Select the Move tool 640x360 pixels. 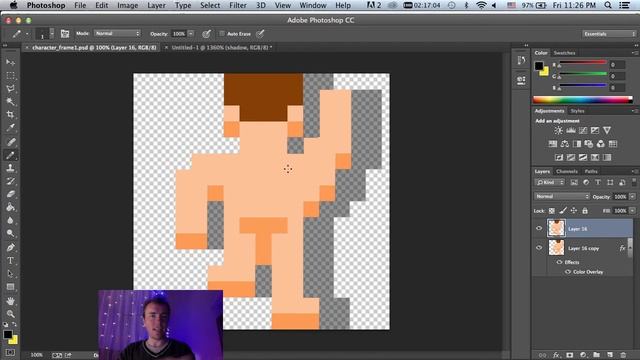[11, 62]
